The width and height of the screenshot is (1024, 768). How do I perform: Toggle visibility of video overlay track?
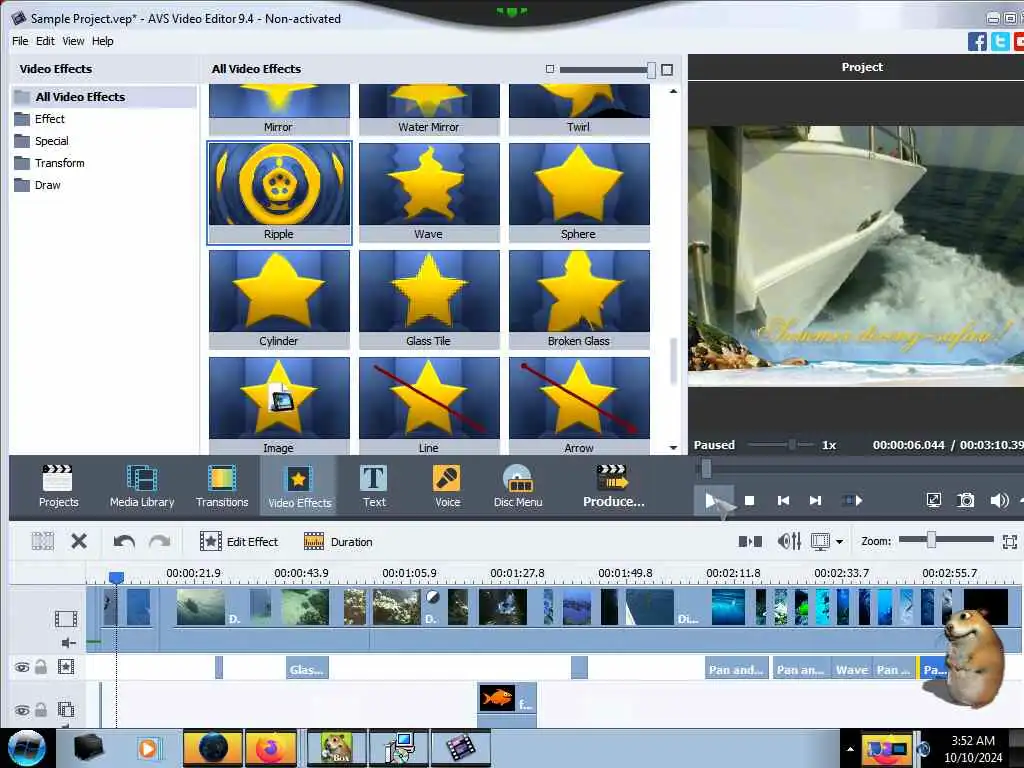[22, 710]
